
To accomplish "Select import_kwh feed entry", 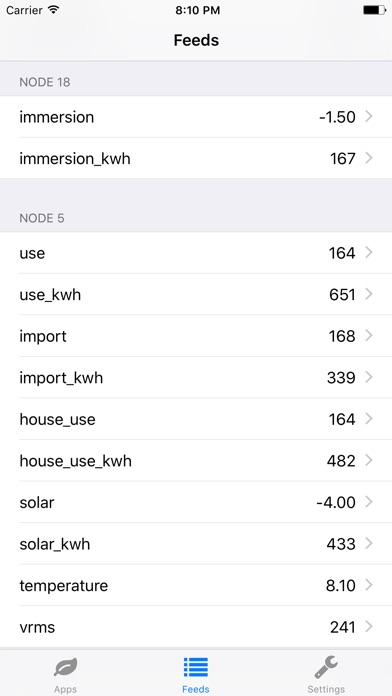I will [196, 378].
